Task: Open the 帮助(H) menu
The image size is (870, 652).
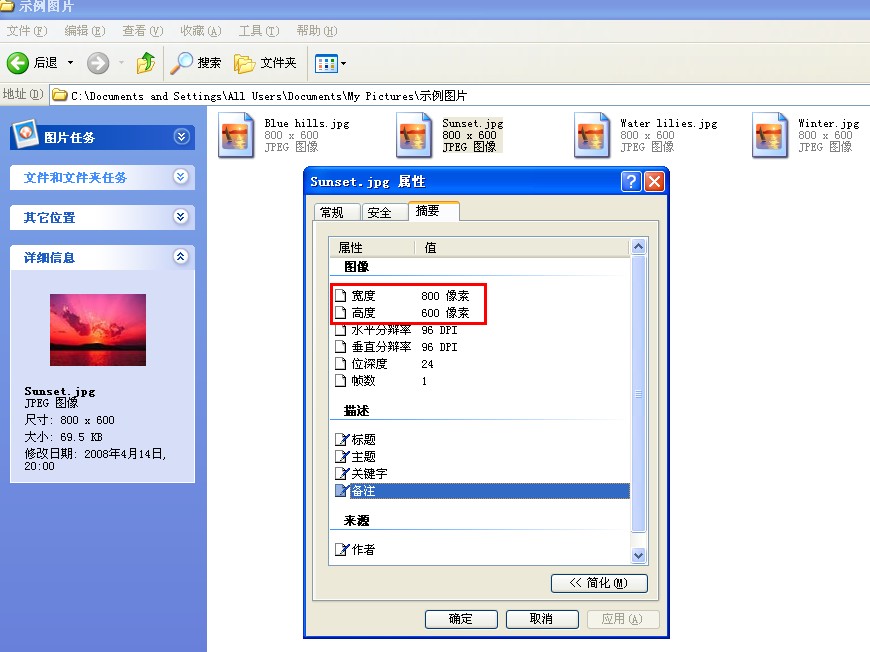Action: tap(316, 31)
